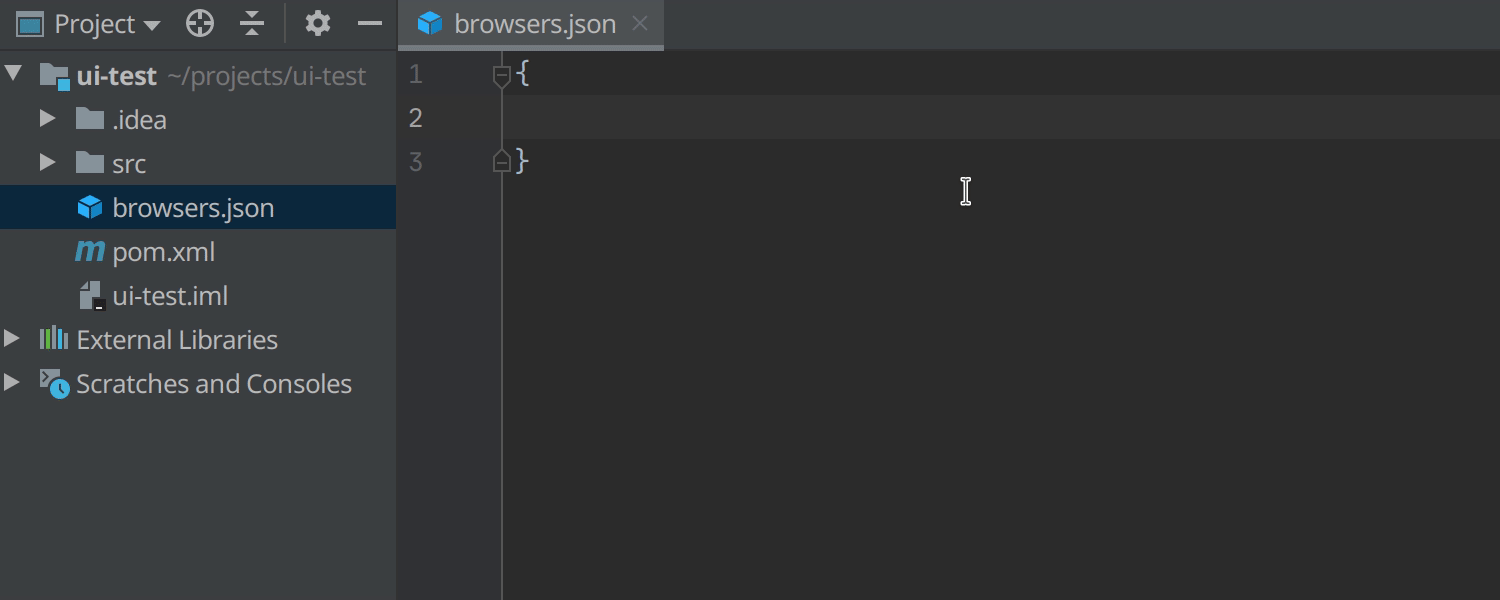Screen dimensions: 1500x600
Task: Open the Project view dropdown arrow
Action: click(x=152, y=25)
